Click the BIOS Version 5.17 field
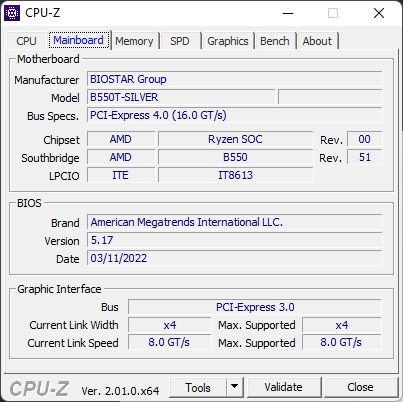The height and width of the screenshot is (402, 403). 235,240
